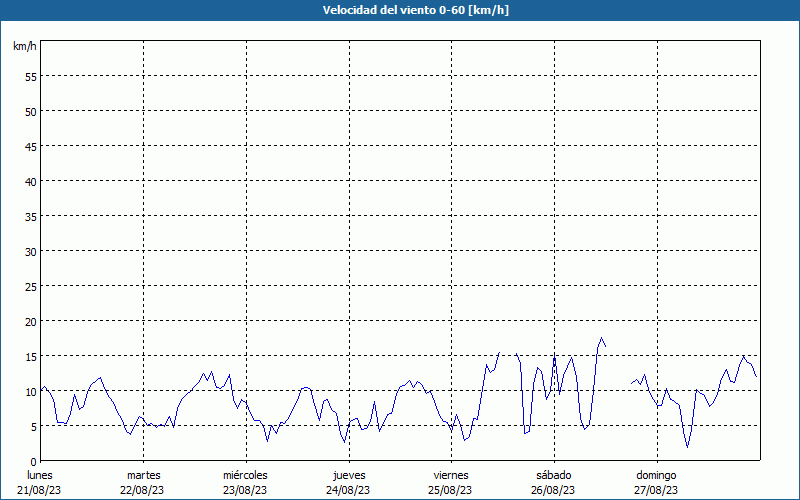Select the 'lunes' day label
This screenshot has height=500, width=800.
pyautogui.click(x=40, y=475)
